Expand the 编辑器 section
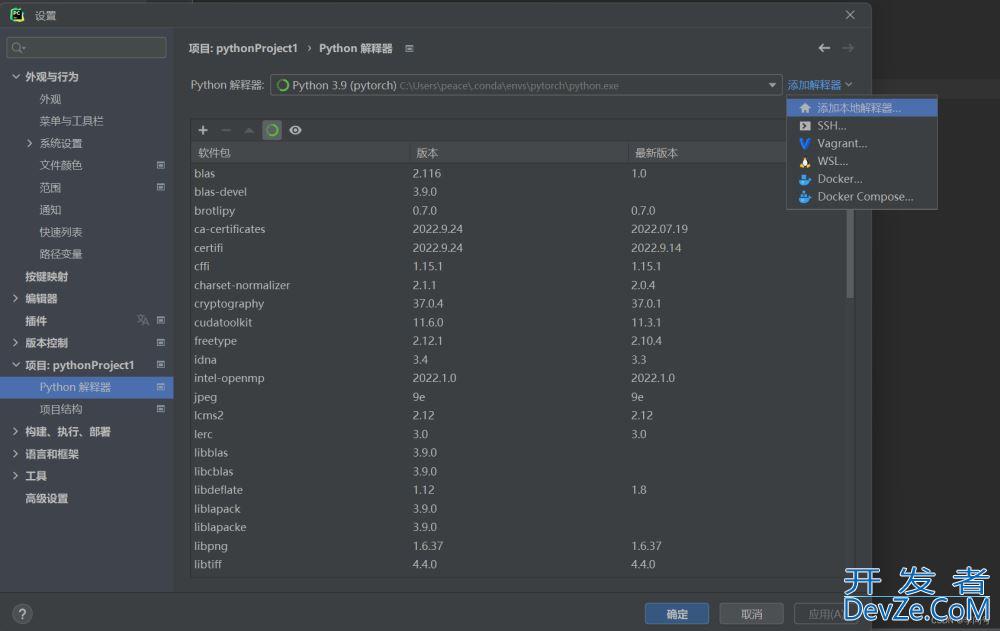This screenshot has width=1000, height=631. point(16,299)
